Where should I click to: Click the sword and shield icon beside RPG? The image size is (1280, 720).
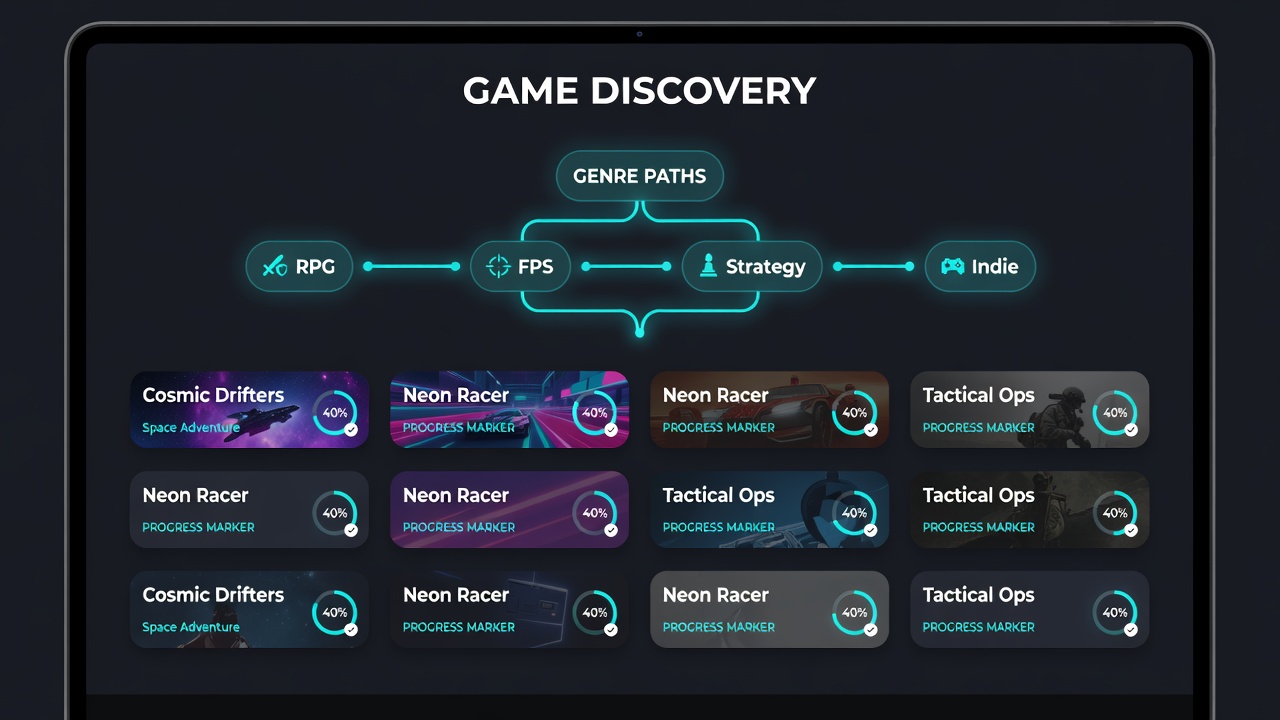click(275, 267)
